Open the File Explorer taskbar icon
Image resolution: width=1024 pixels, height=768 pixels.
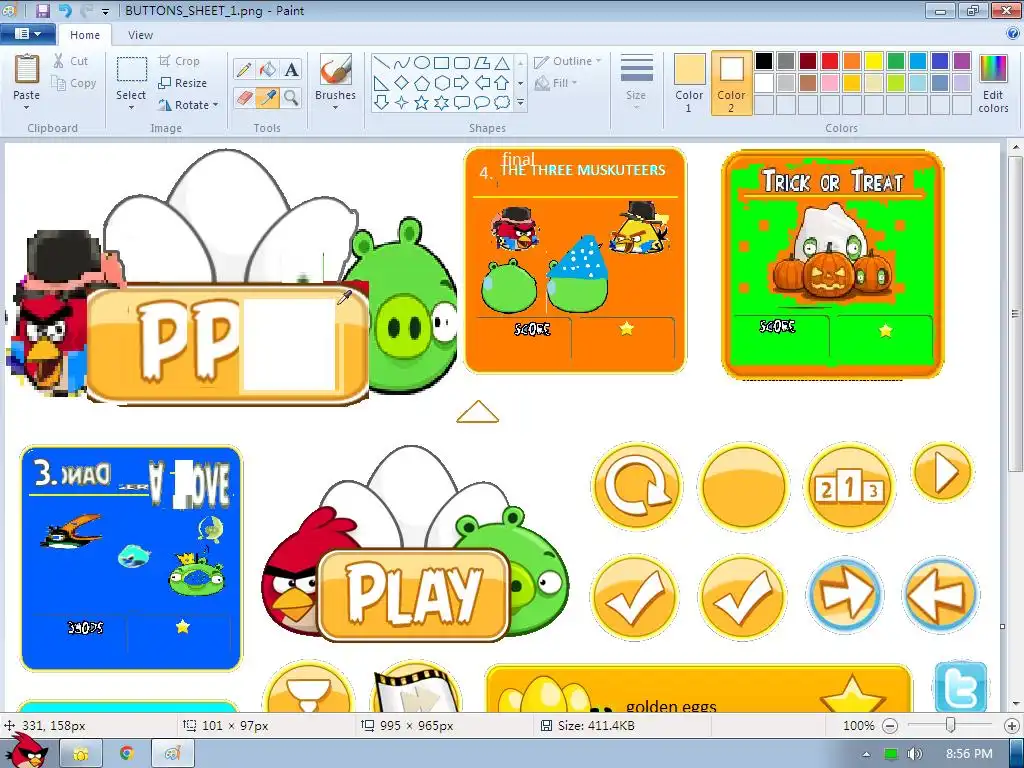point(81,754)
